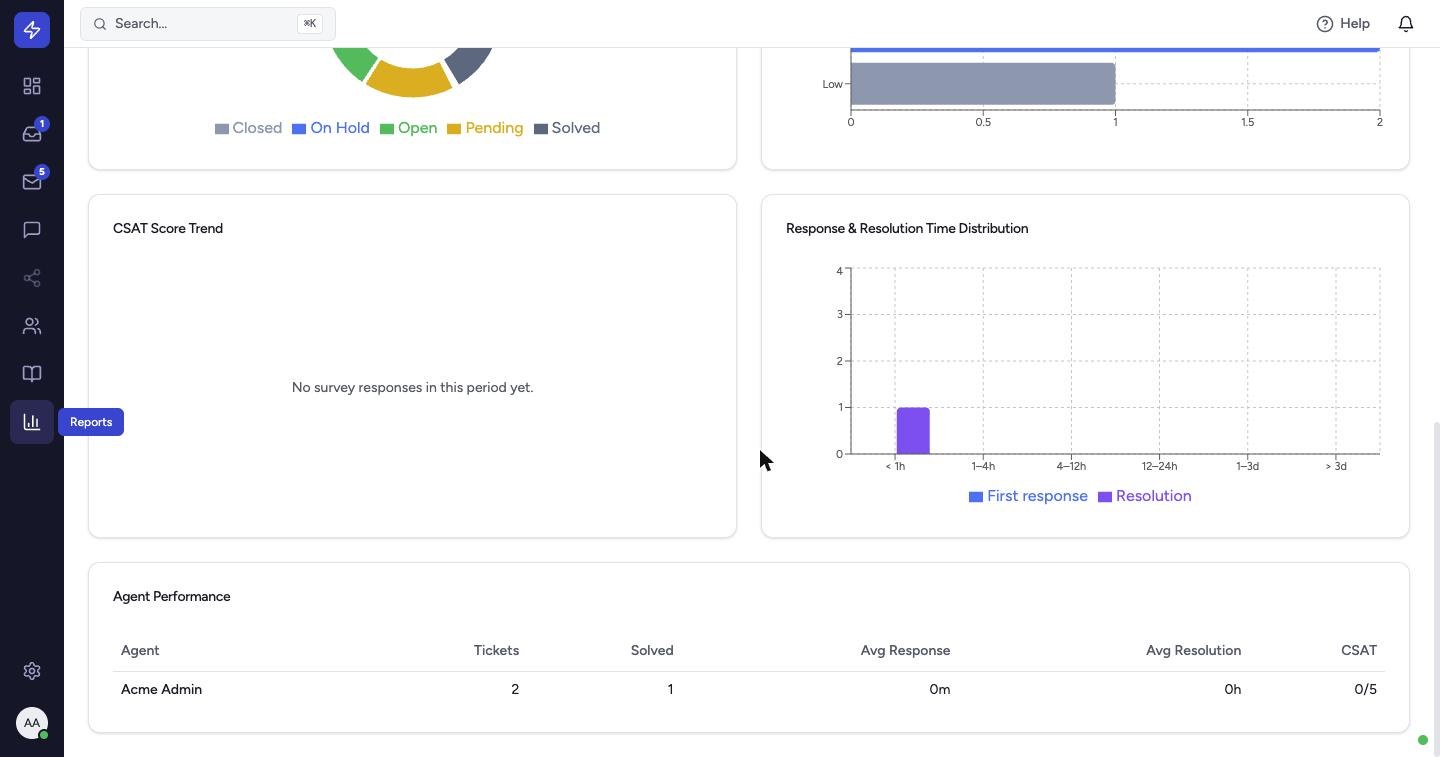Click the notification bell icon
Screen dimensions: 1440x757
click(x=1406, y=23)
